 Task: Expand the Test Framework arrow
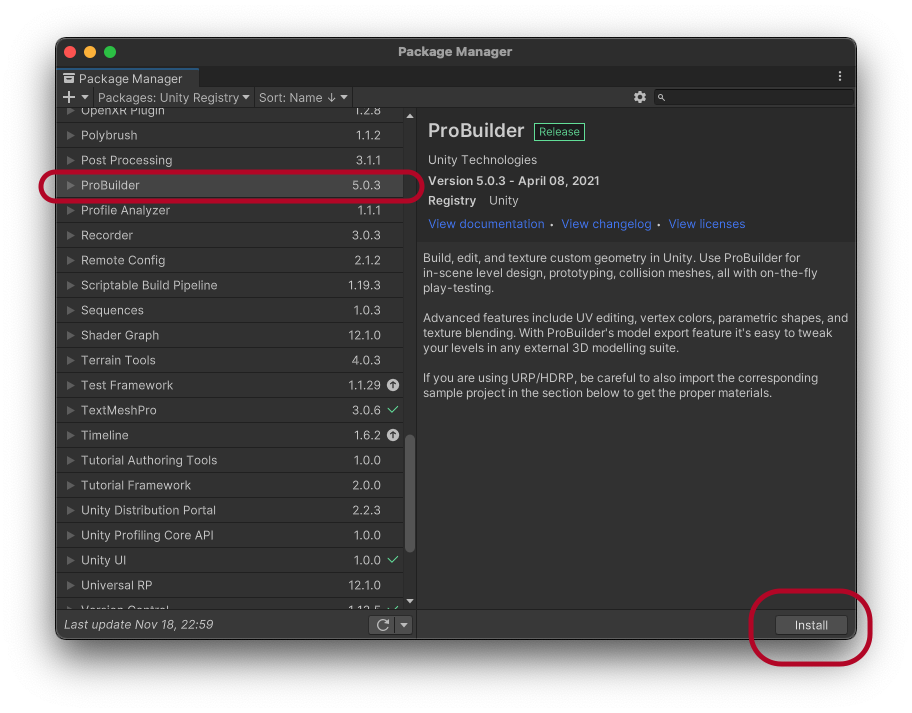pos(70,385)
